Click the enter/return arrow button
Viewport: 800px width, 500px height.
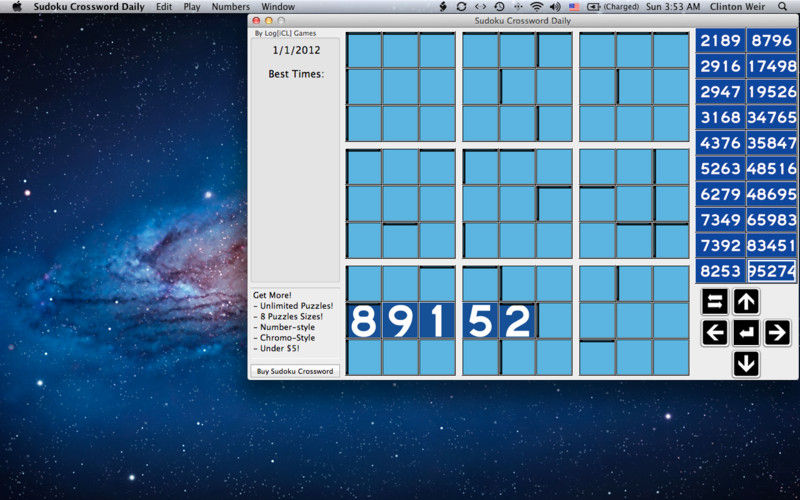coord(746,333)
